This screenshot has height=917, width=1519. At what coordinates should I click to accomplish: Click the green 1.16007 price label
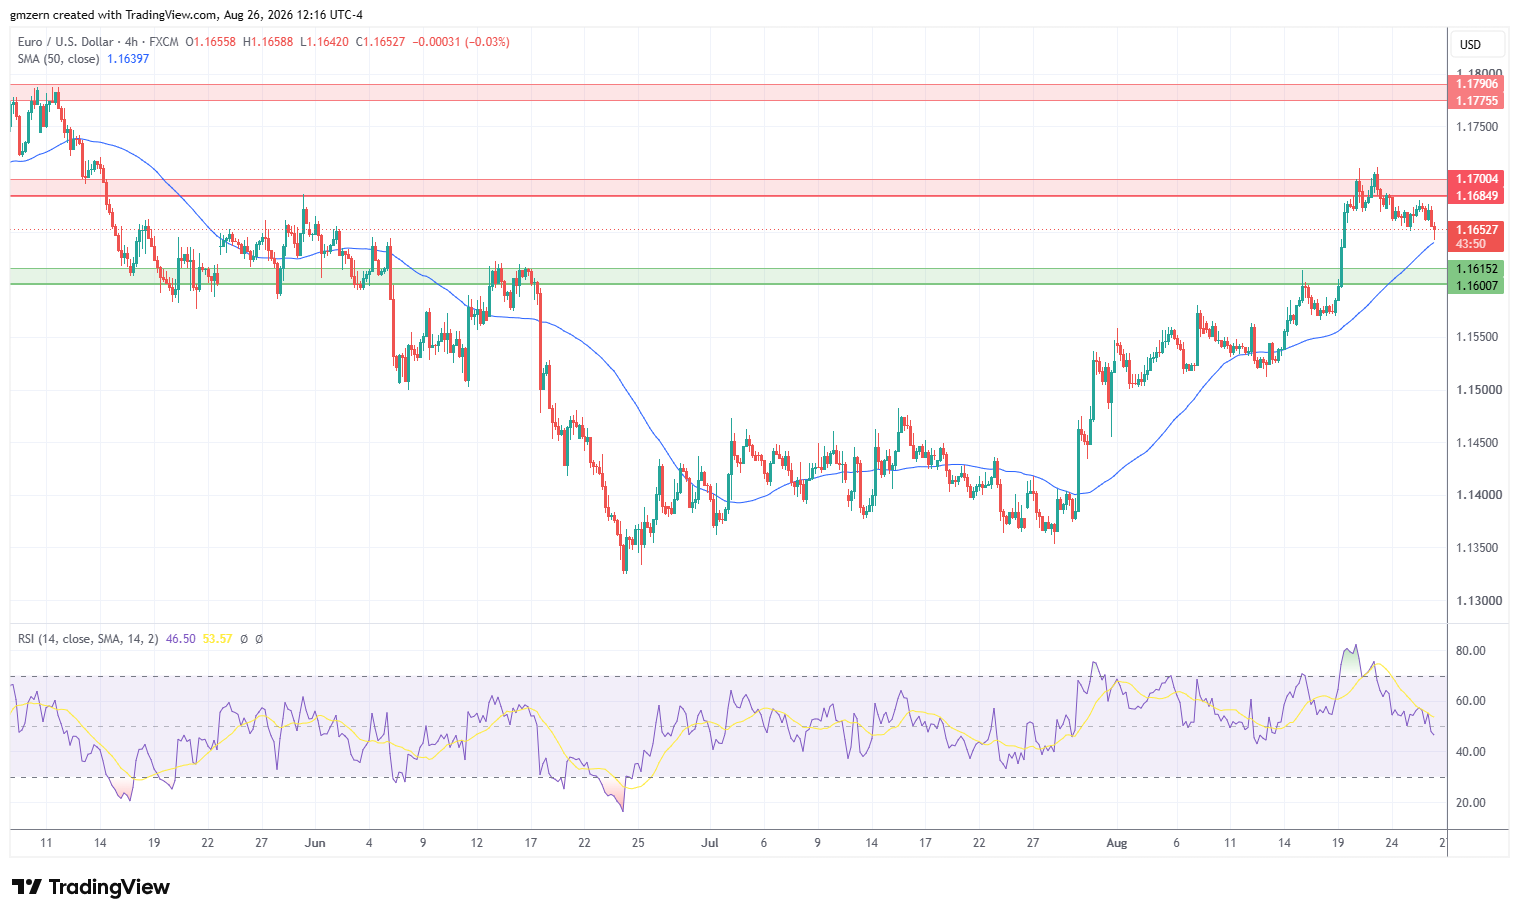click(x=1477, y=286)
